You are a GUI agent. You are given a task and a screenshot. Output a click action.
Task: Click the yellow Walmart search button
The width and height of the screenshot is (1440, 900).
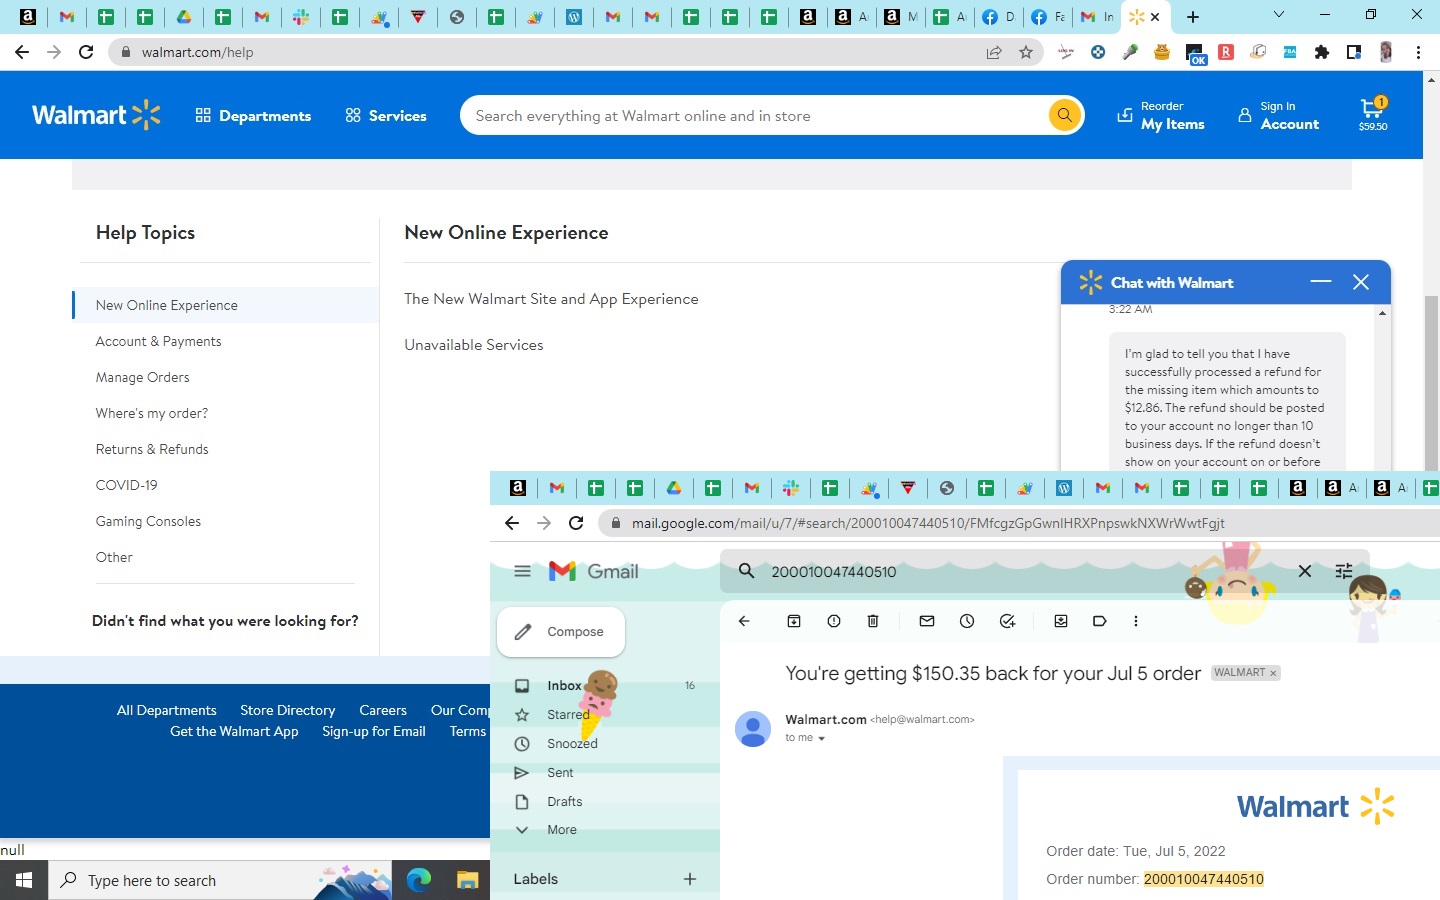coord(1064,115)
